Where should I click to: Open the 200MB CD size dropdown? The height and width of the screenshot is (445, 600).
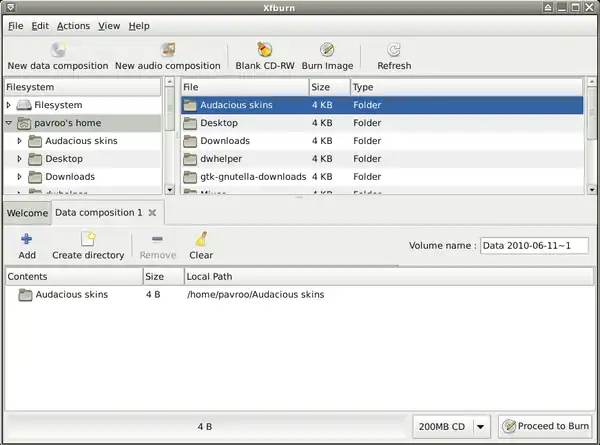[x=481, y=426]
